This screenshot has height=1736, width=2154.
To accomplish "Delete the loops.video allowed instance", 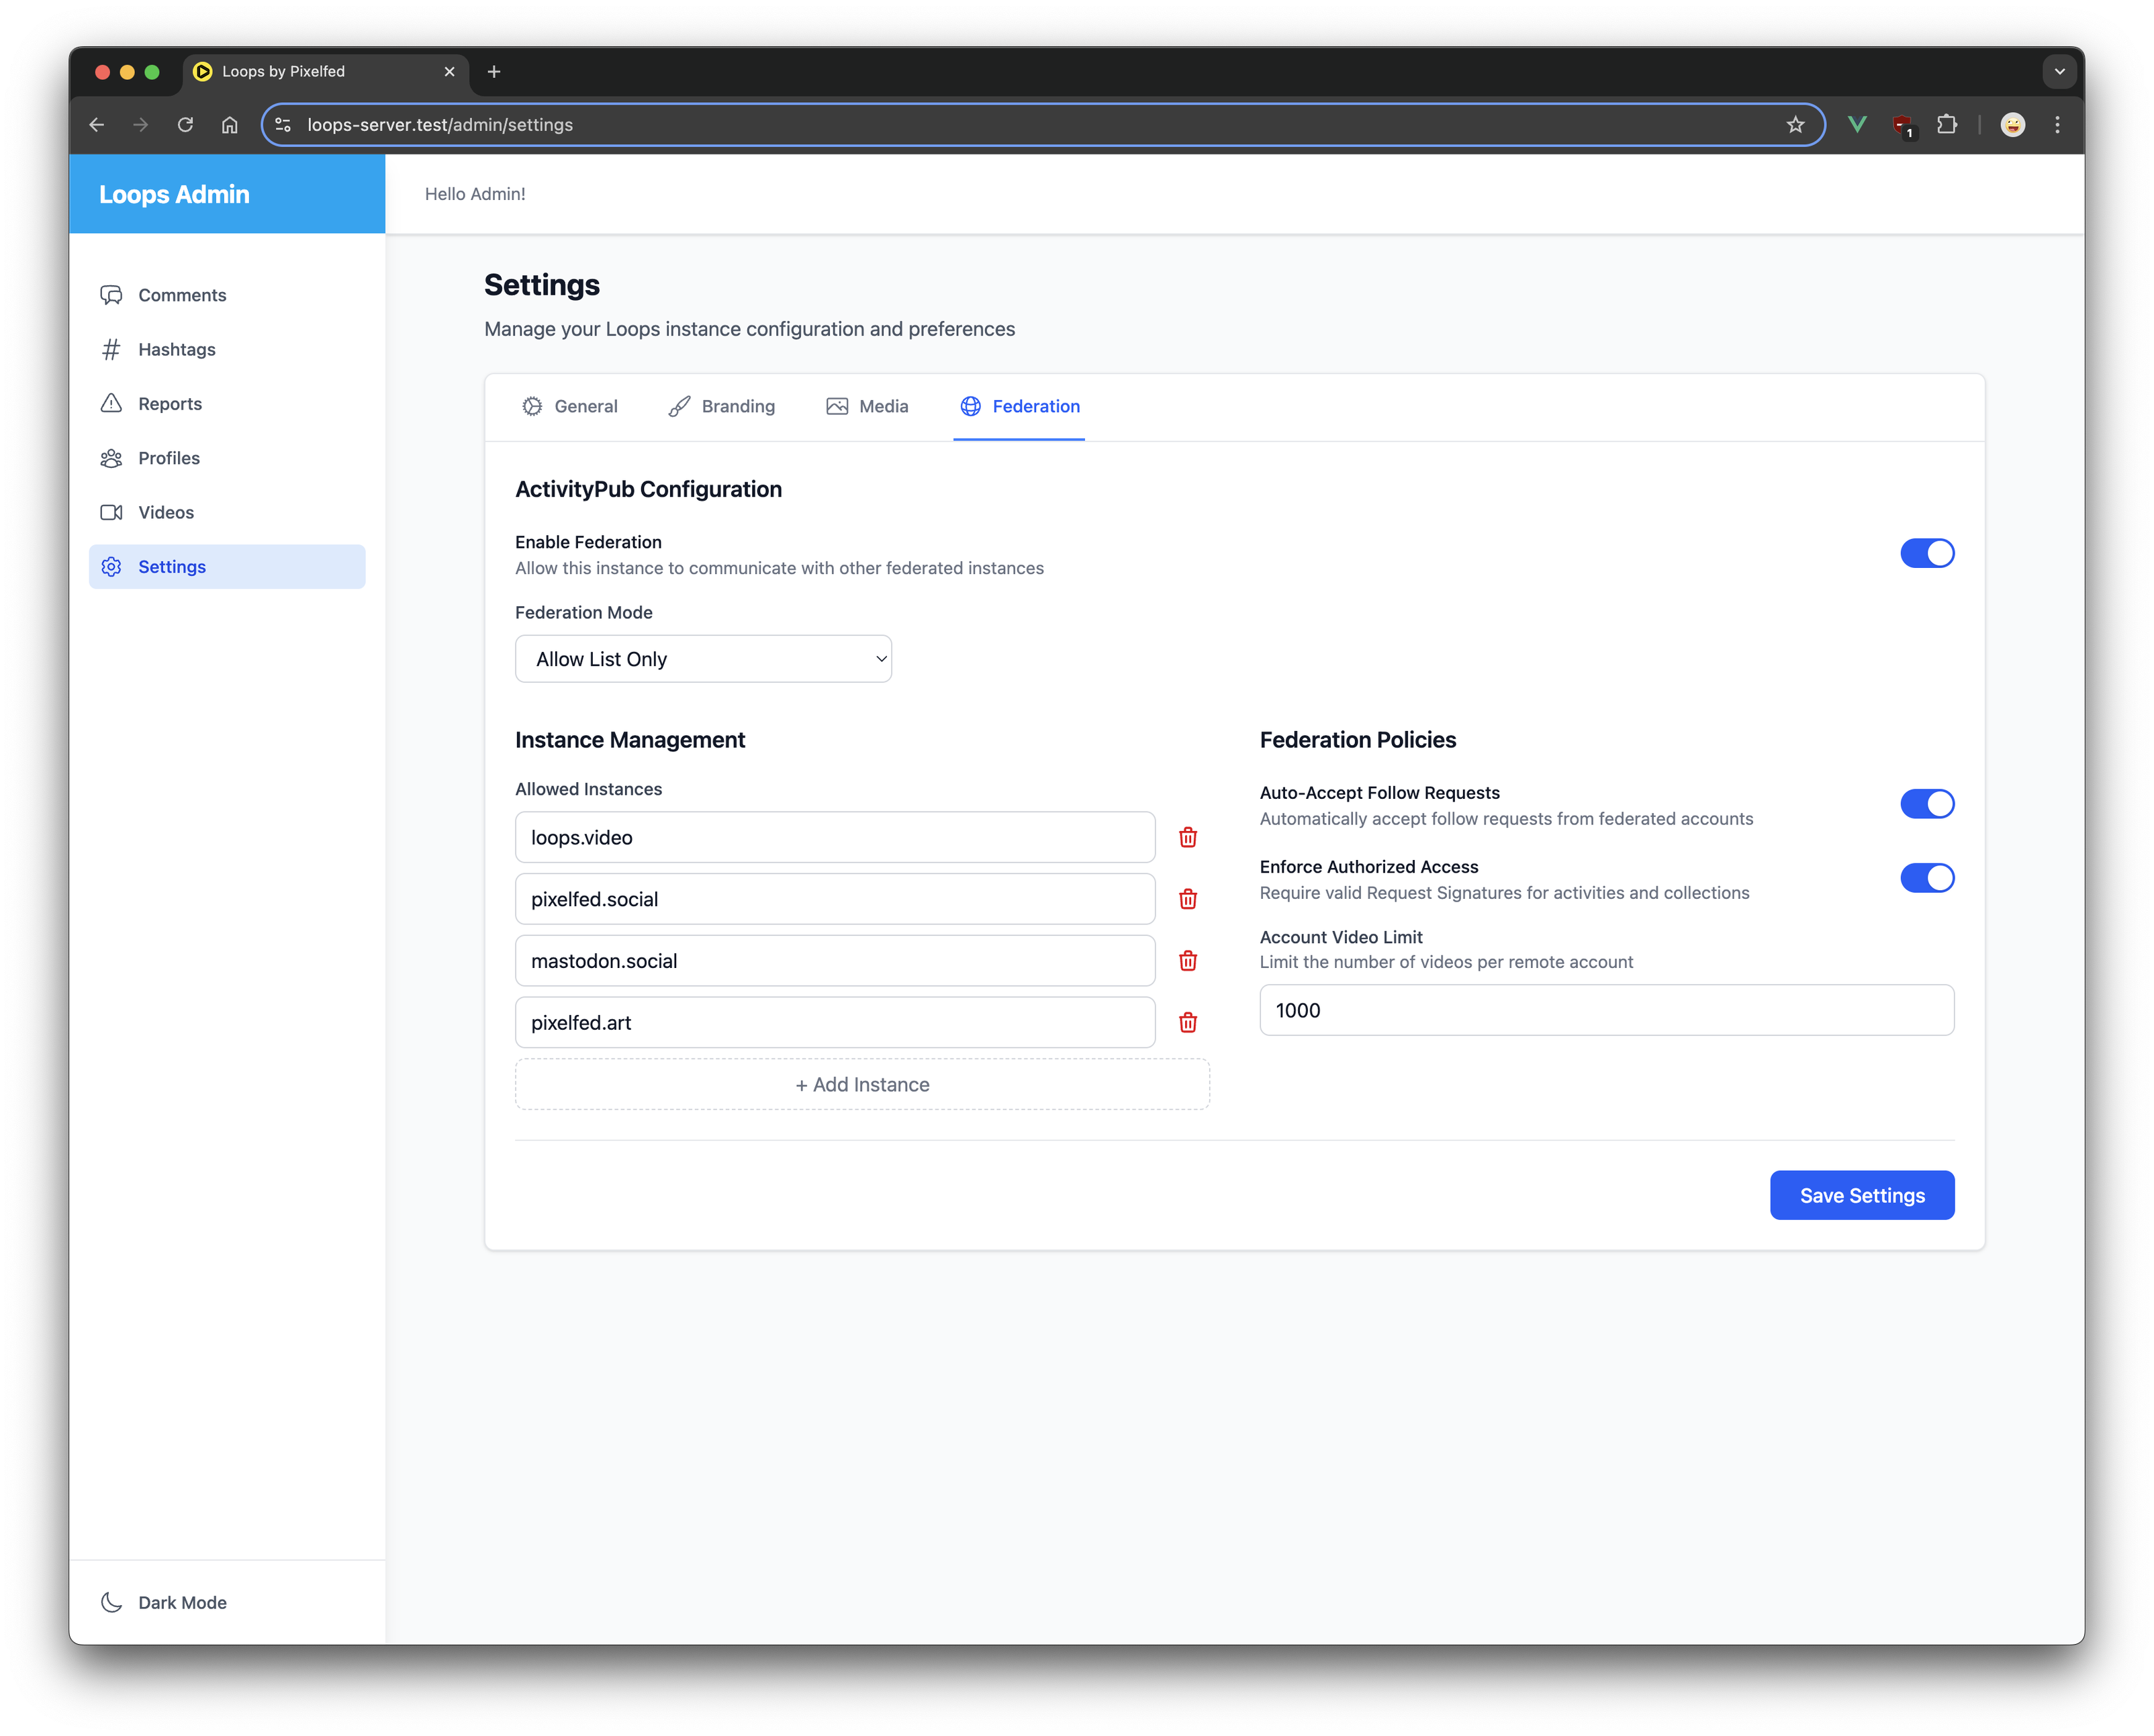I will point(1187,837).
